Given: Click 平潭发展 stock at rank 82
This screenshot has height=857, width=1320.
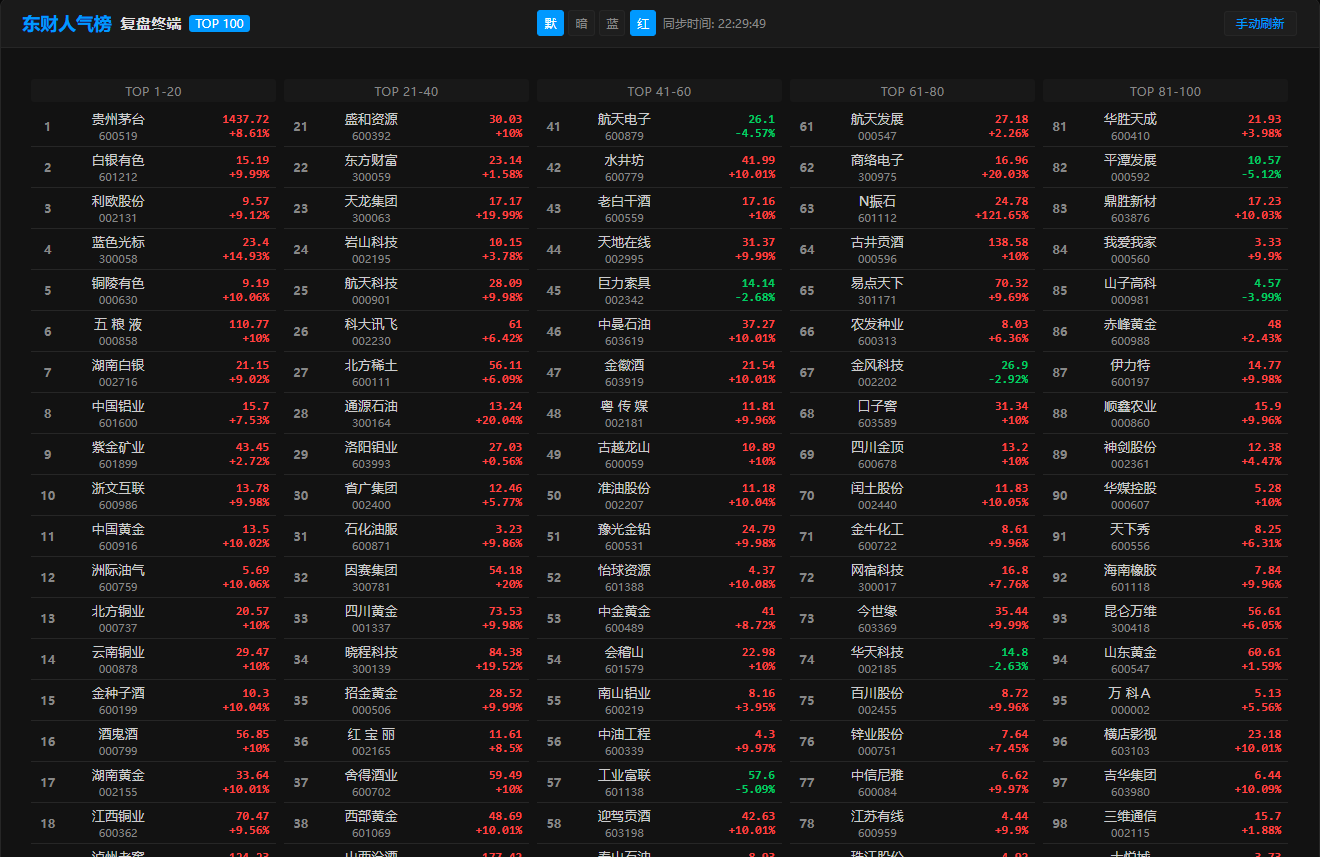Looking at the screenshot, I should [1165, 167].
